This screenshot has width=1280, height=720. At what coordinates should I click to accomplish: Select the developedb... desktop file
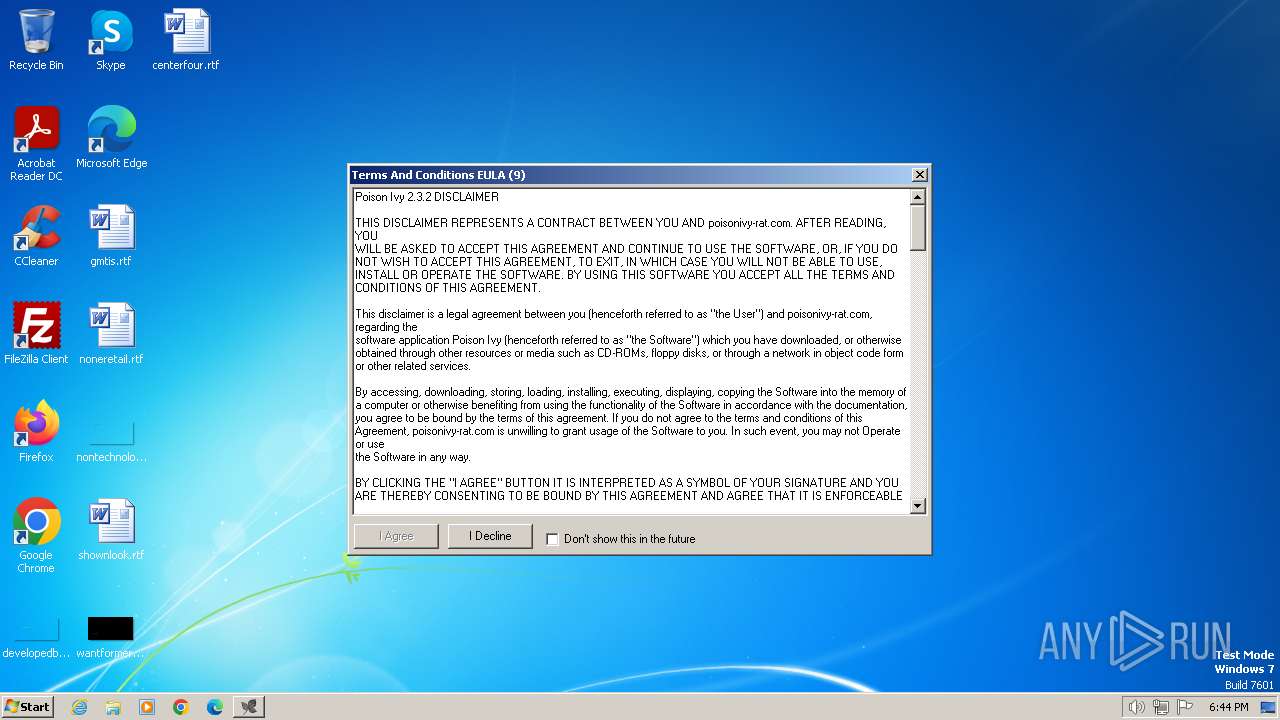36,638
